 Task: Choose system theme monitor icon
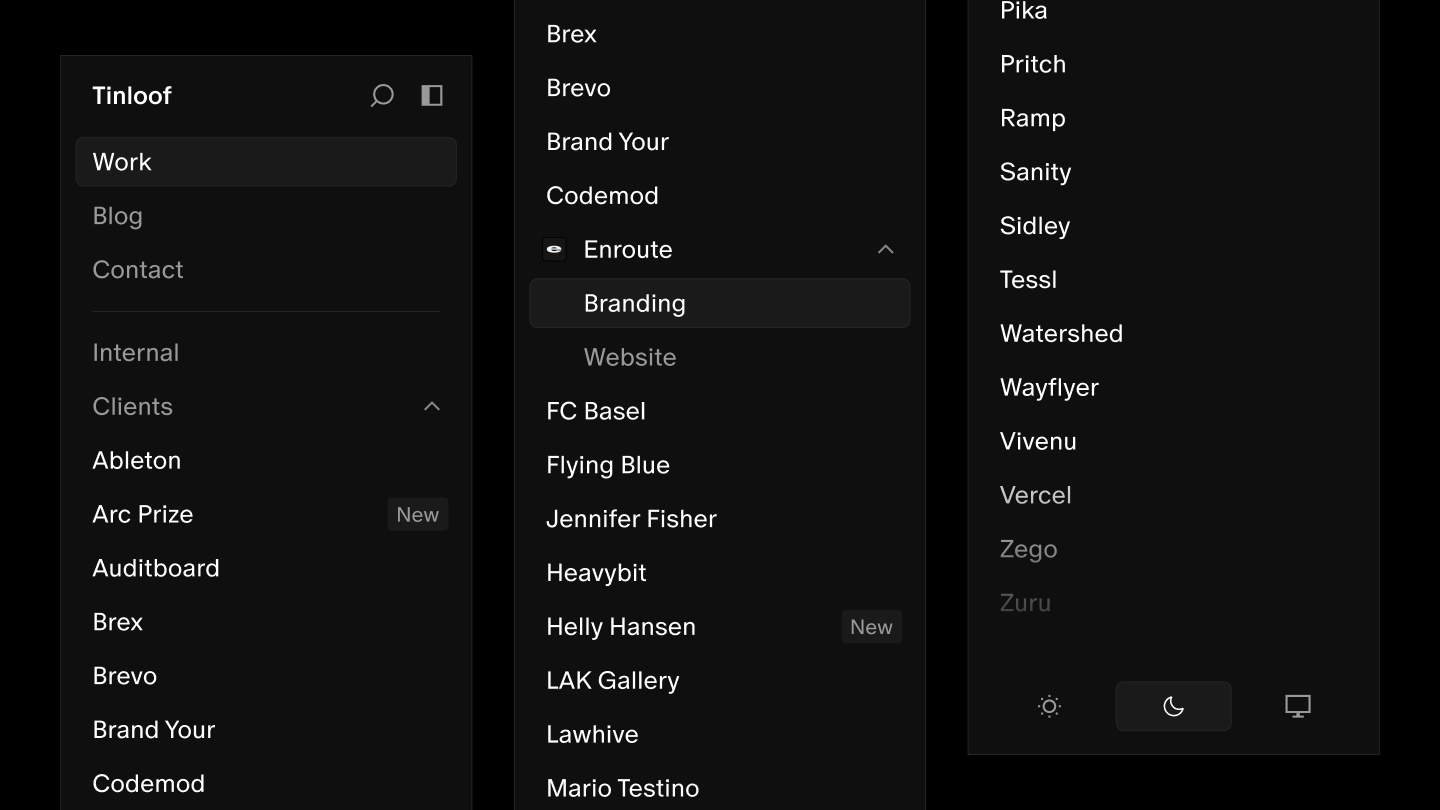(x=1297, y=706)
